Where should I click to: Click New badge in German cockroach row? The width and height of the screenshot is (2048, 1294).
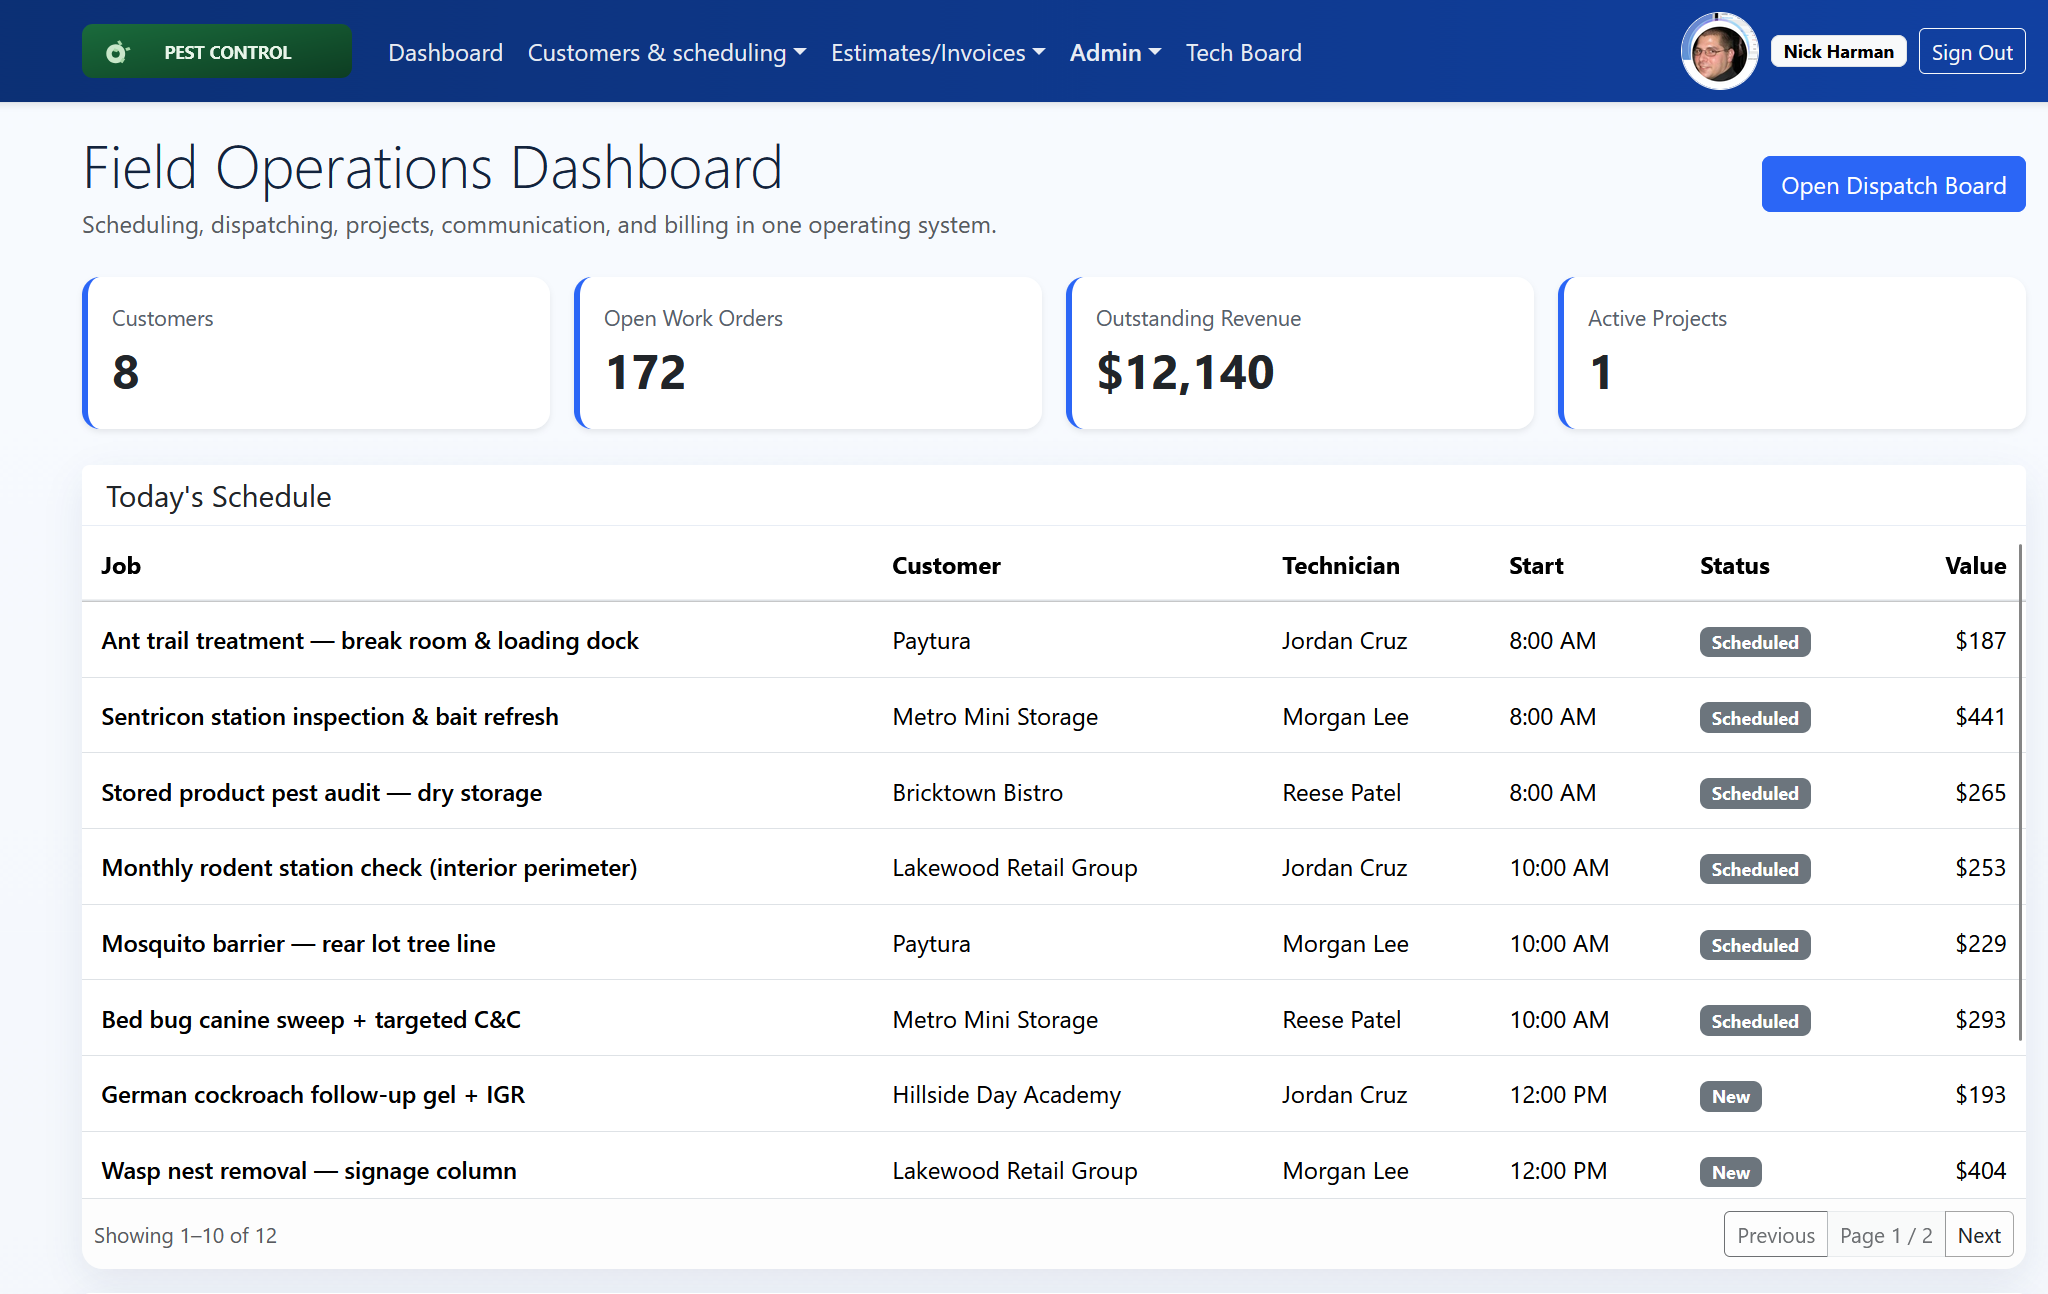click(1730, 1096)
